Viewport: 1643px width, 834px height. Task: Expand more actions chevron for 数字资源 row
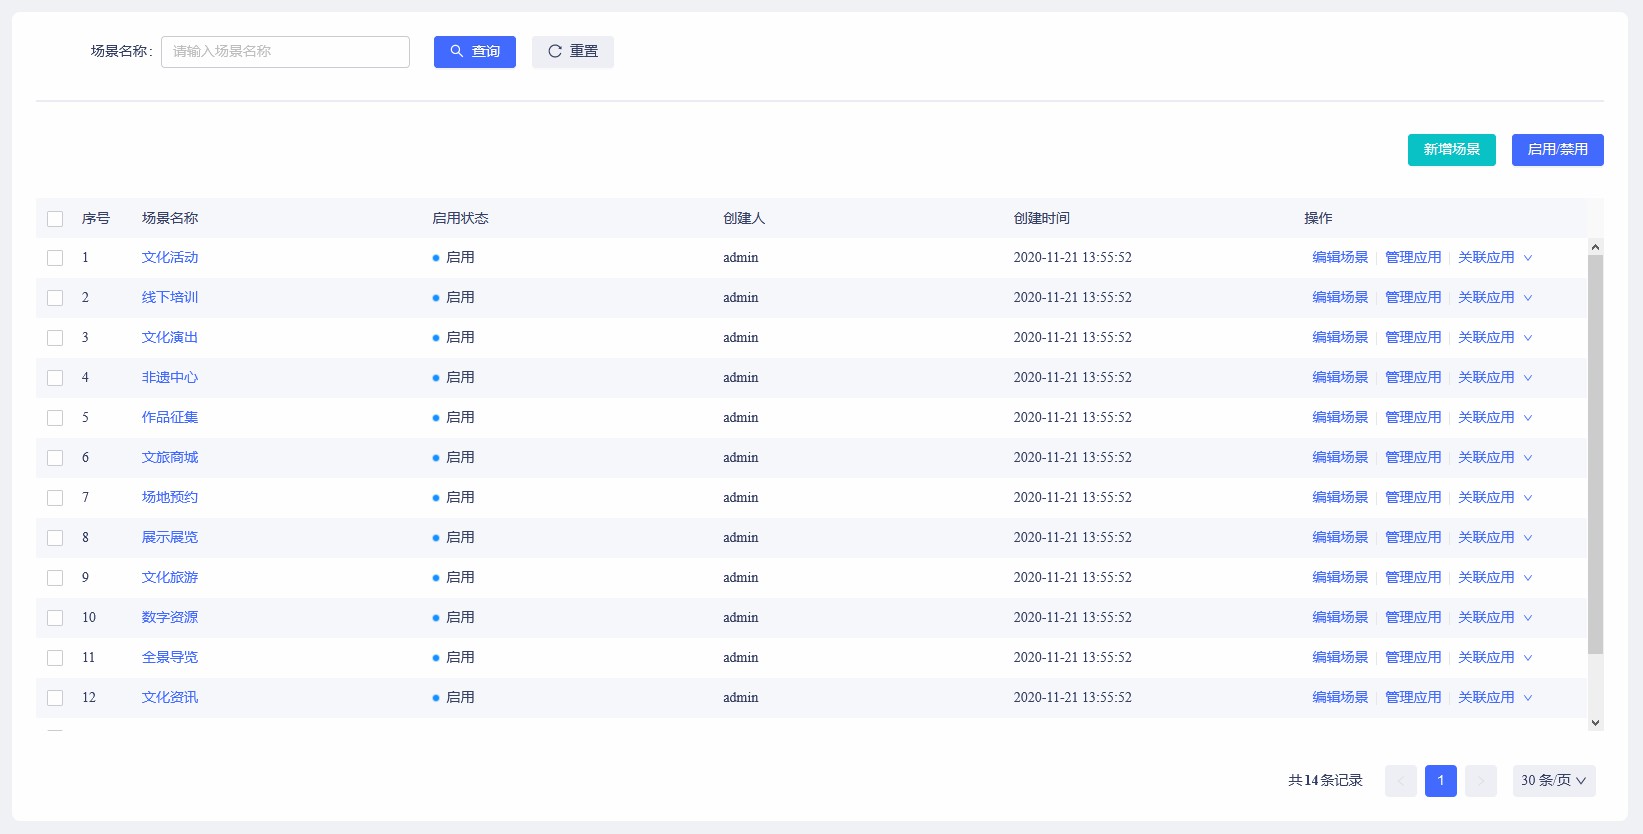(1528, 618)
